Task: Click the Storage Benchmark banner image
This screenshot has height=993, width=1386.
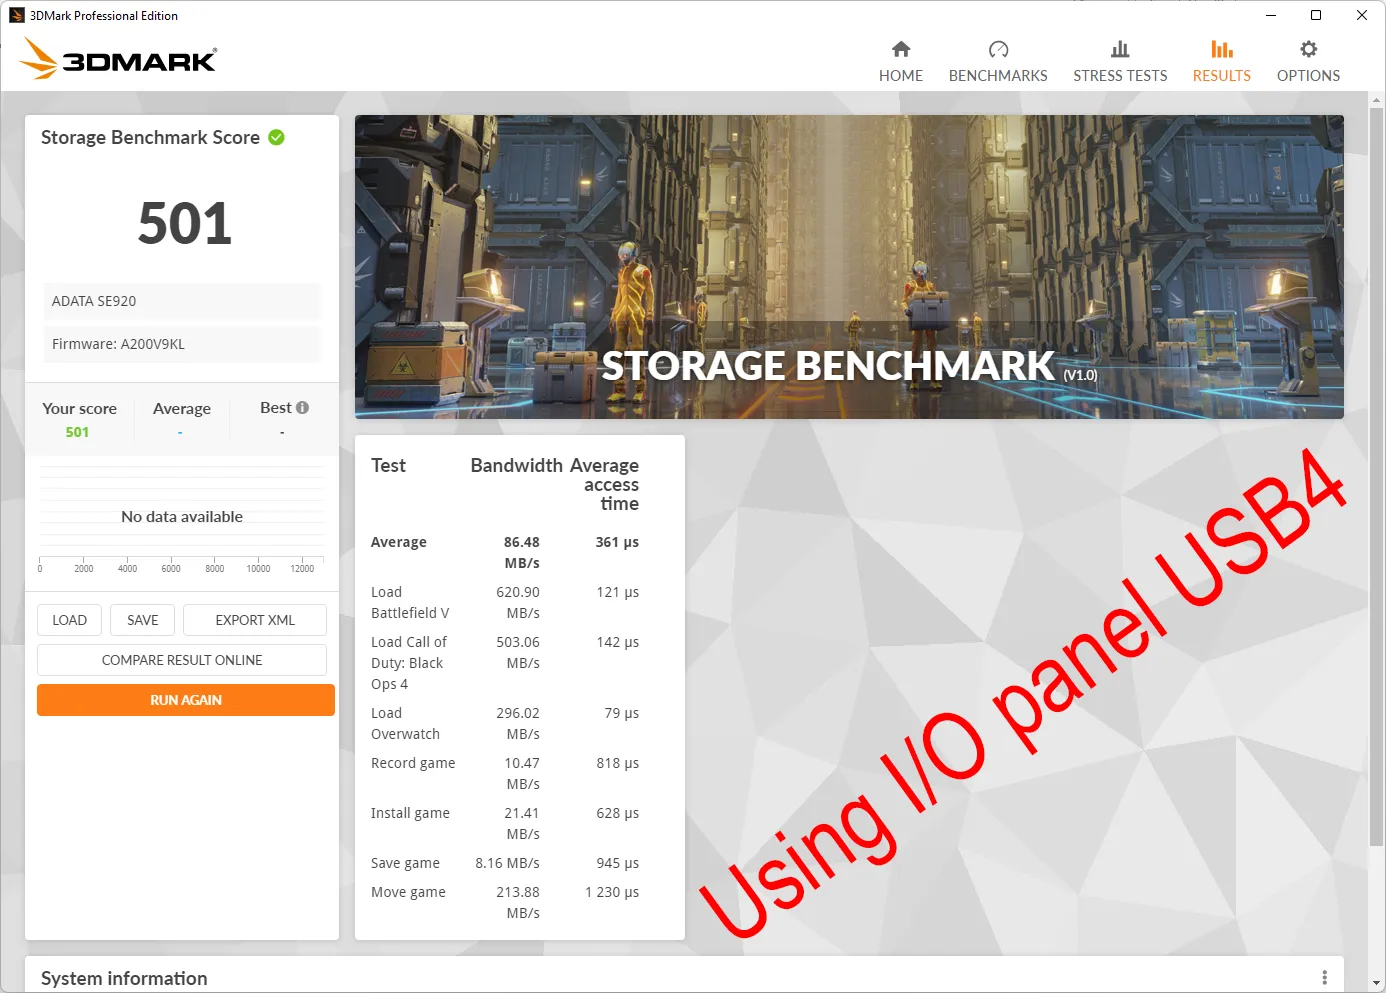Action: click(849, 267)
